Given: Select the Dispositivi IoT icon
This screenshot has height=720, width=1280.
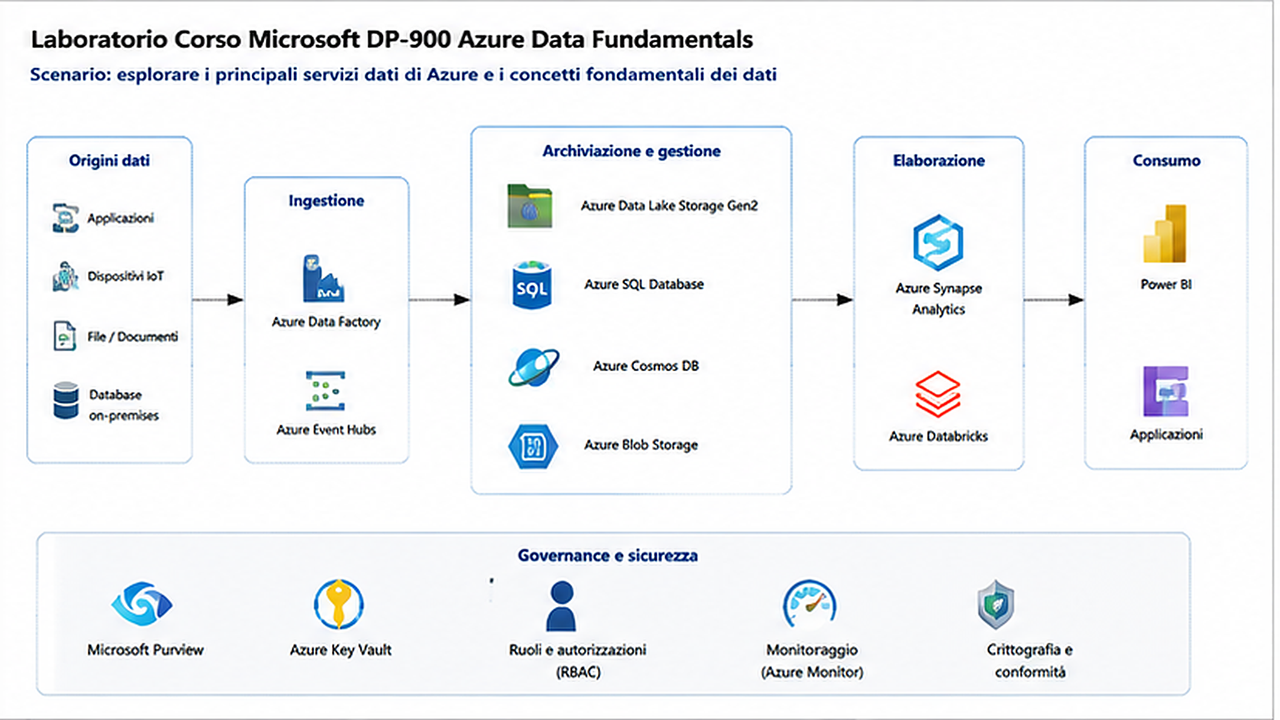Looking at the screenshot, I should point(65,277).
